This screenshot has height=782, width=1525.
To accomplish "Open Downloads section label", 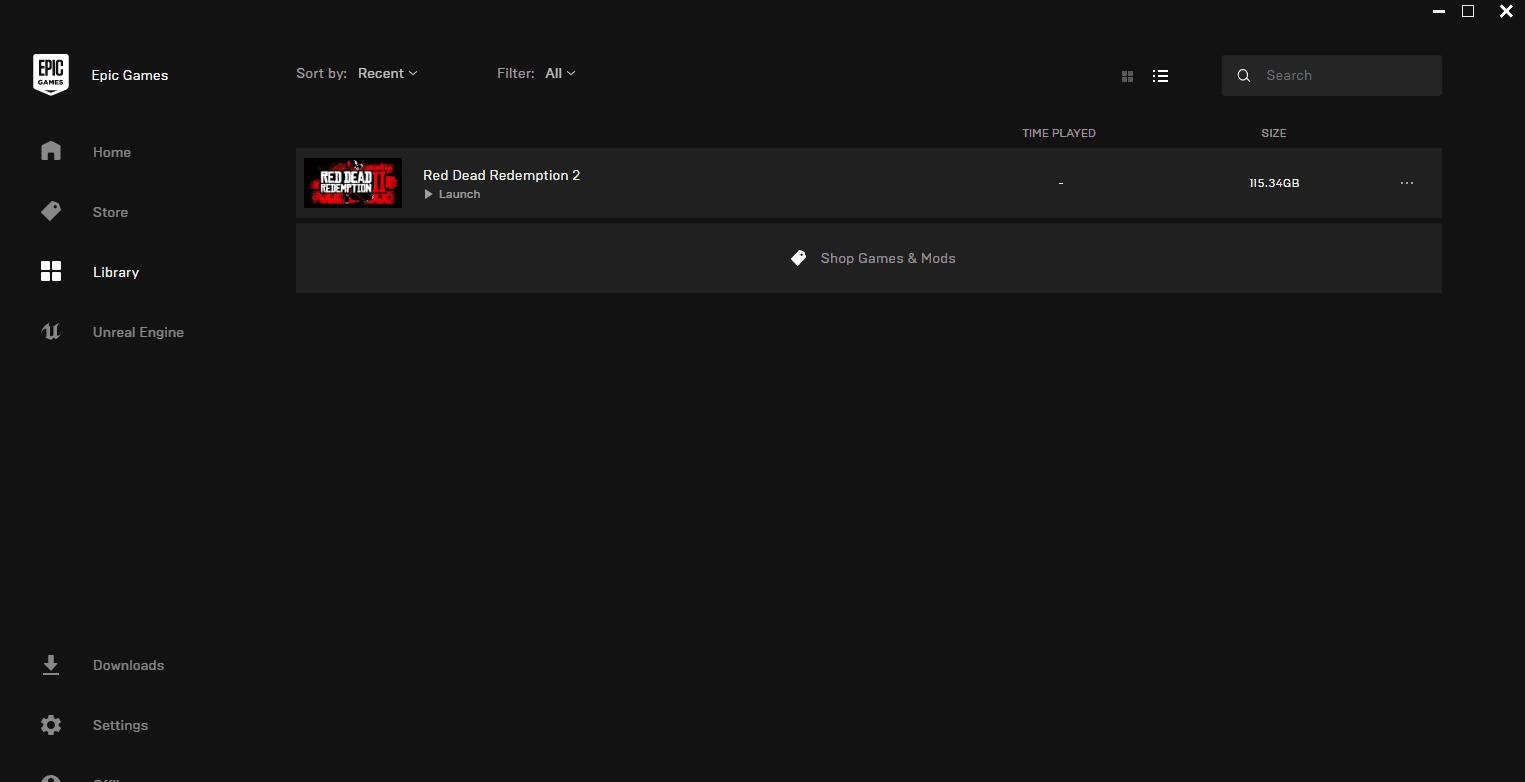I will [128, 665].
